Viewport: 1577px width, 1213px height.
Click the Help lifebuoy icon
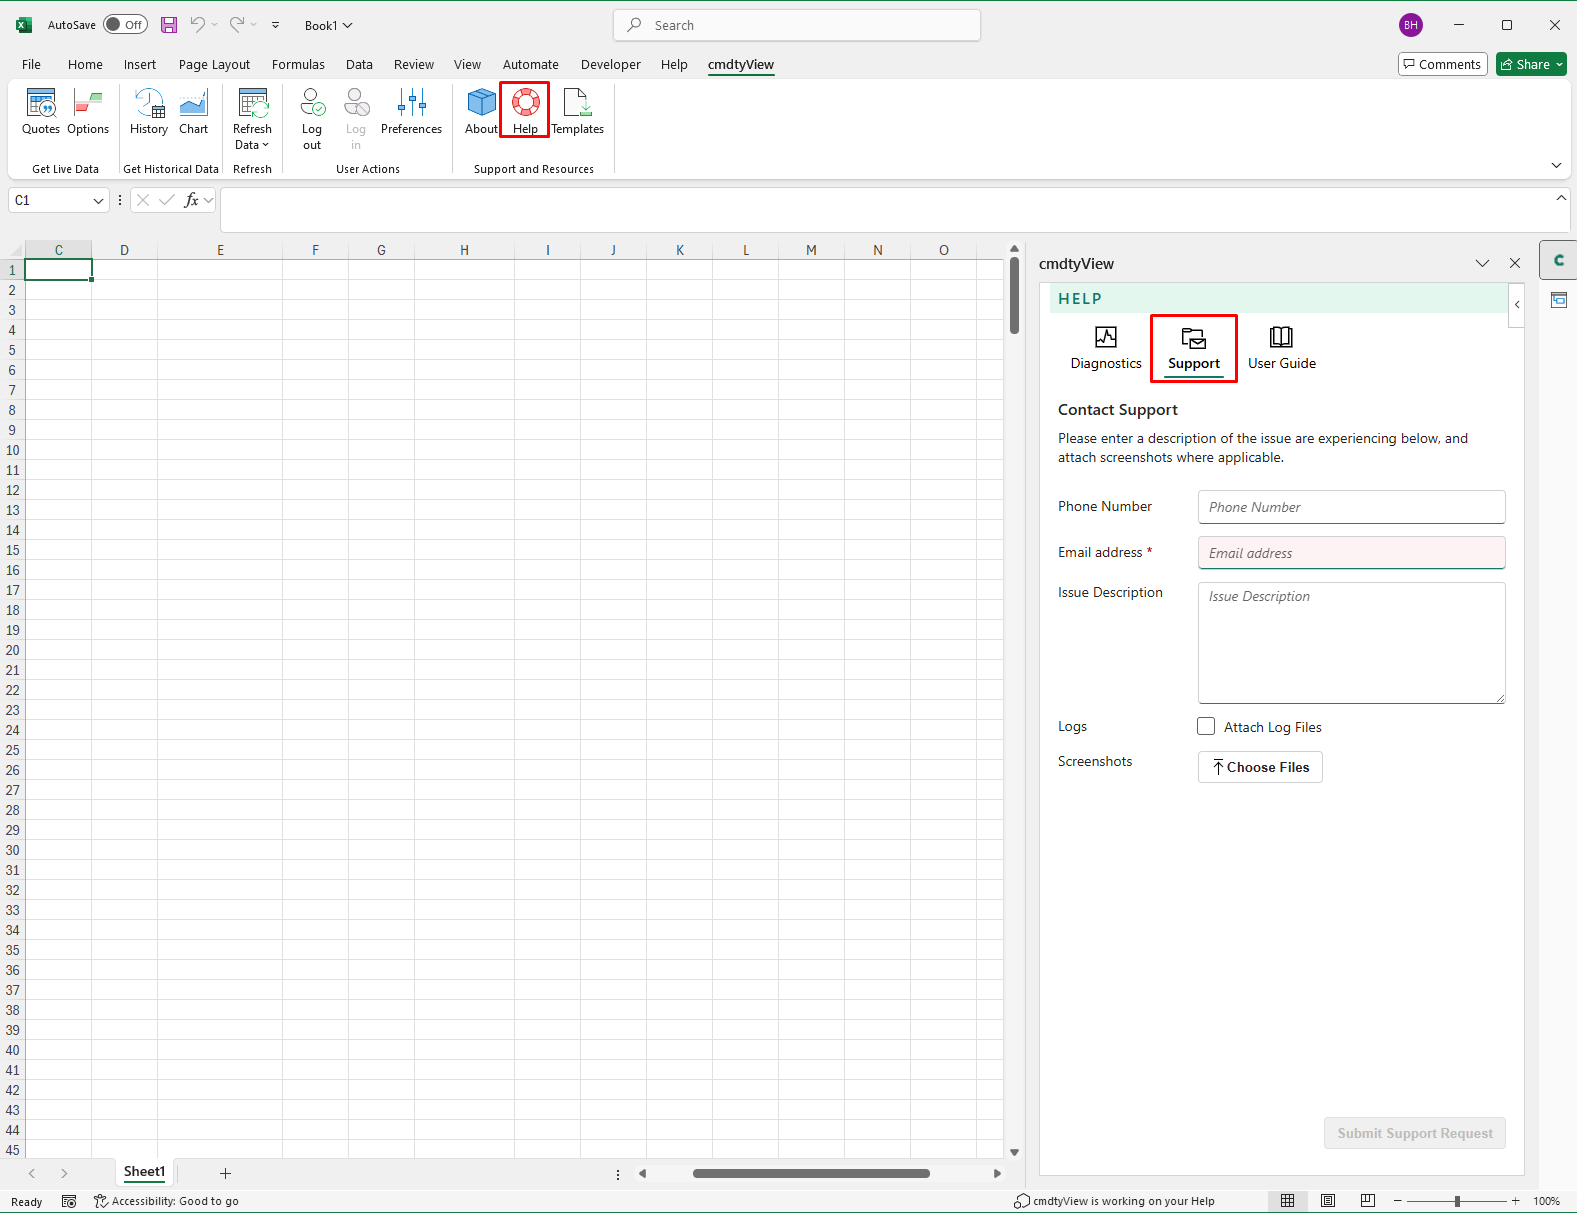click(x=526, y=102)
